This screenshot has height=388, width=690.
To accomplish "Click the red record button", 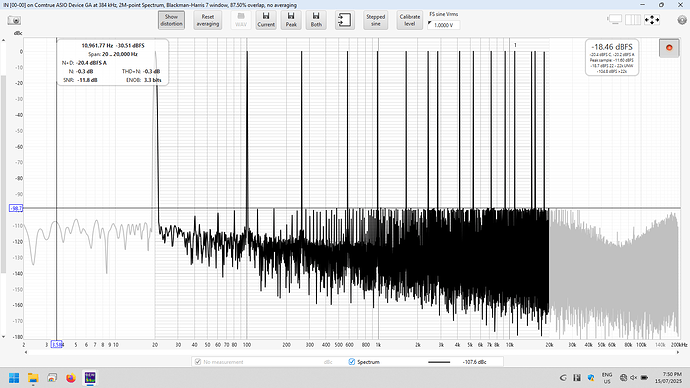I will 669,48.
